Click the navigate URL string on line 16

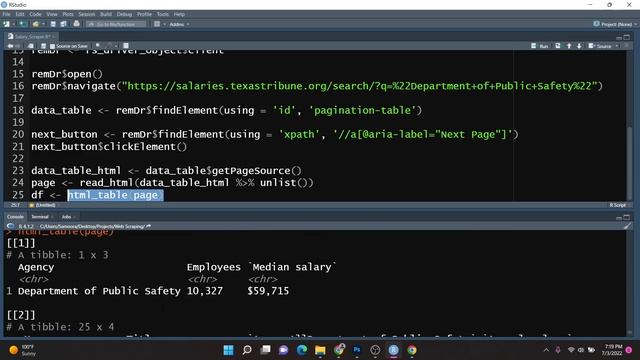pos(360,86)
